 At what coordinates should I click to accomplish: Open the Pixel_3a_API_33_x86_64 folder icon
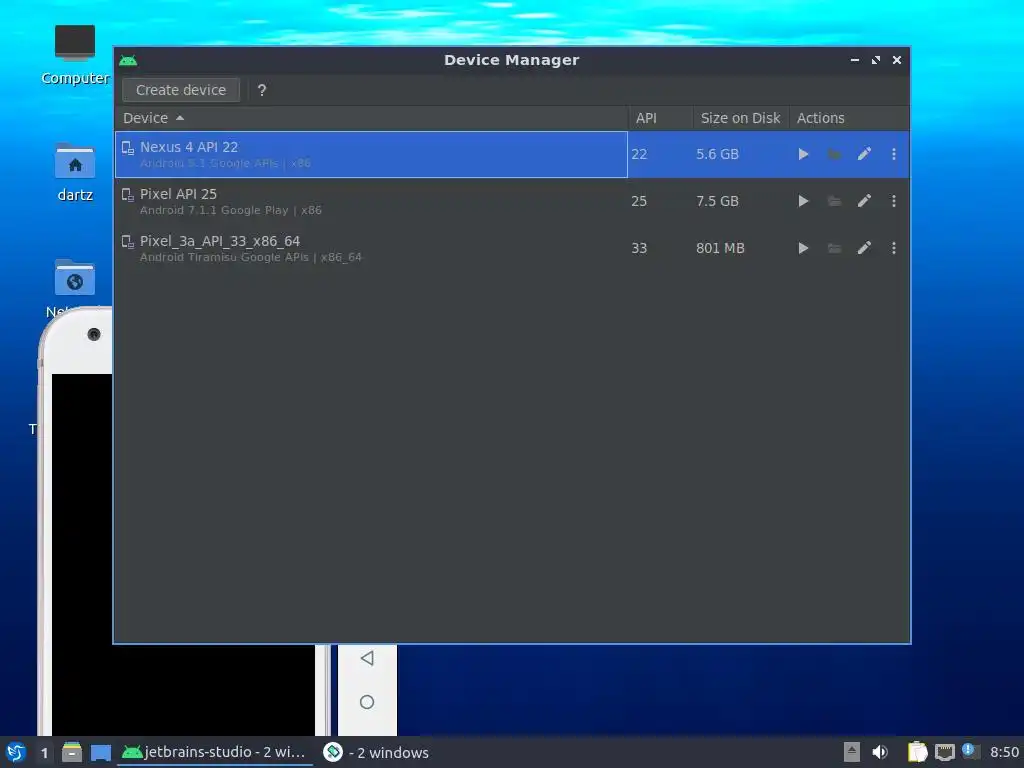(834, 248)
